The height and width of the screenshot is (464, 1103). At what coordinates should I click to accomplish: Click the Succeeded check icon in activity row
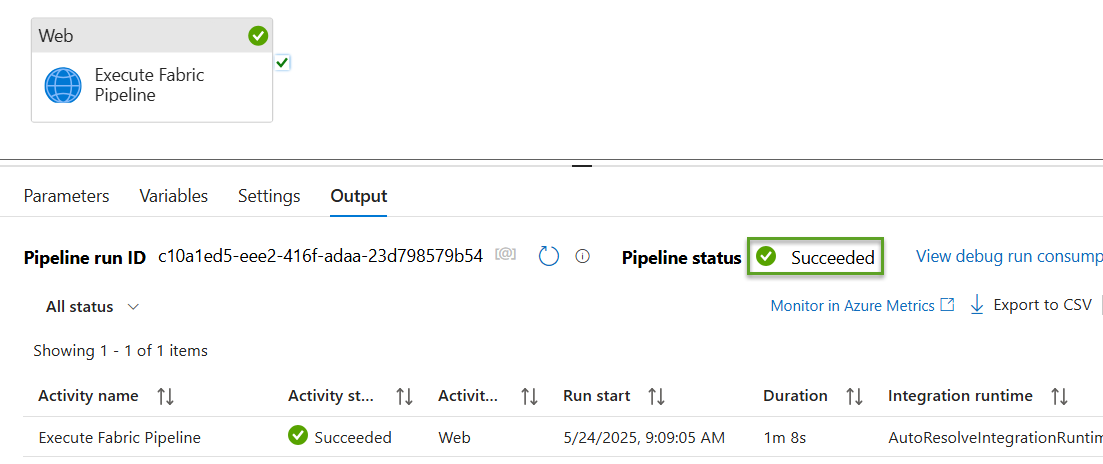pyautogui.click(x=298, y=436)
